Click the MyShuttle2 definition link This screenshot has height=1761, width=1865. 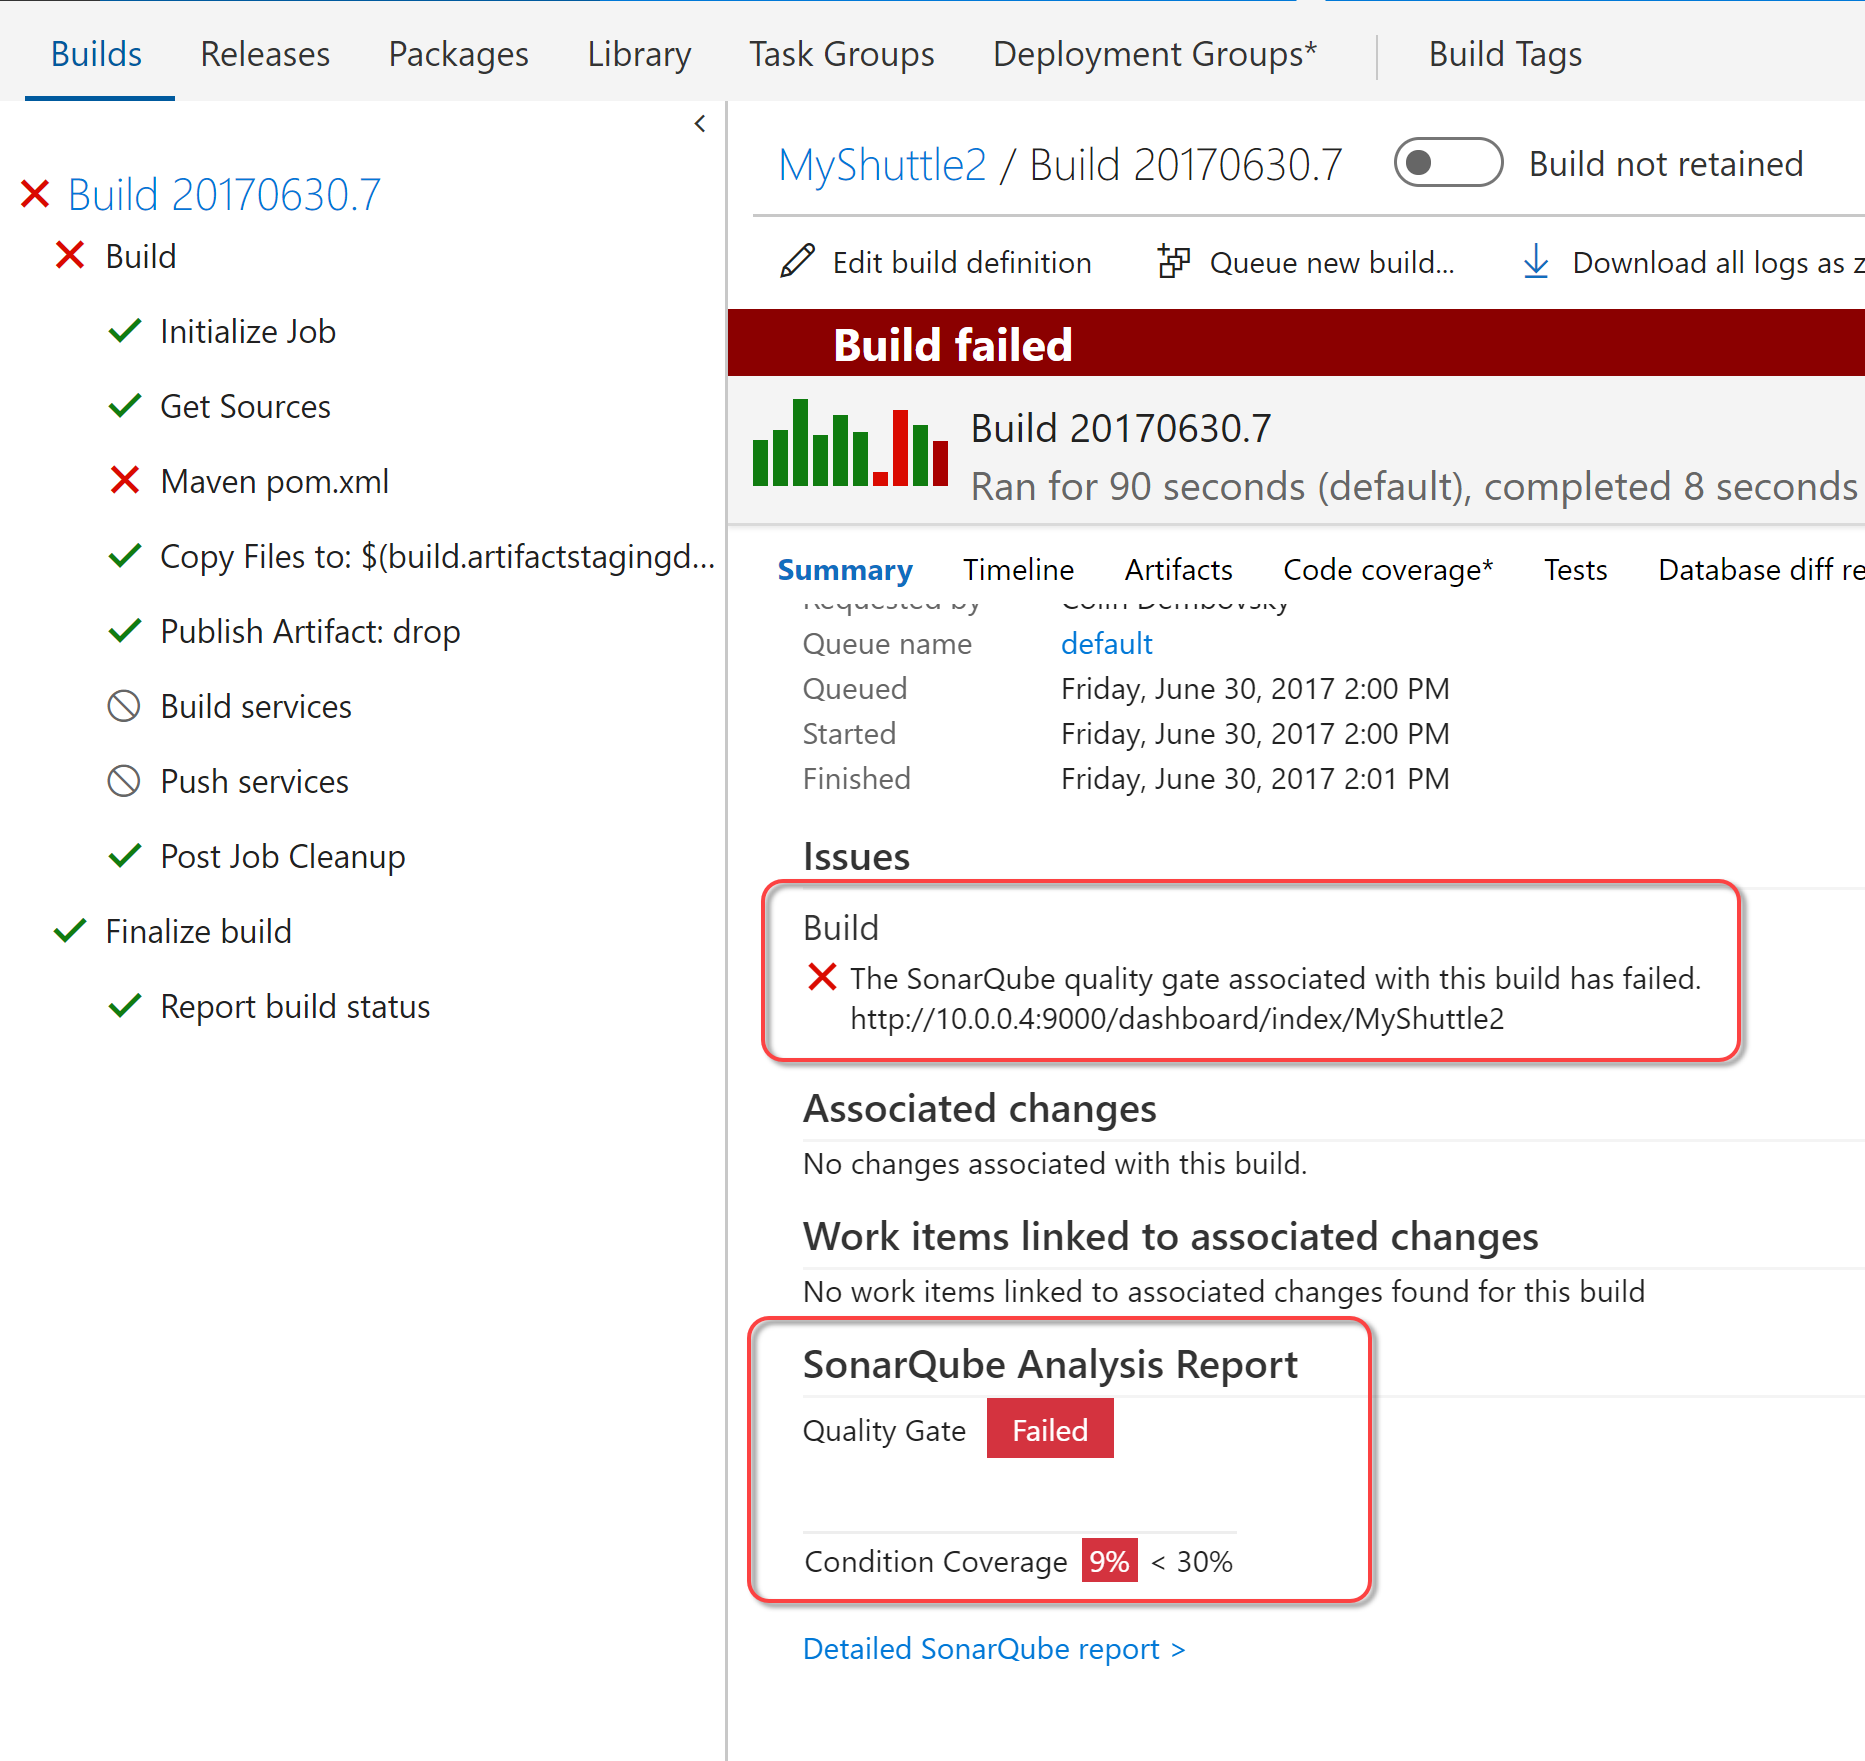pyautogui.click(x=882, y=165)
